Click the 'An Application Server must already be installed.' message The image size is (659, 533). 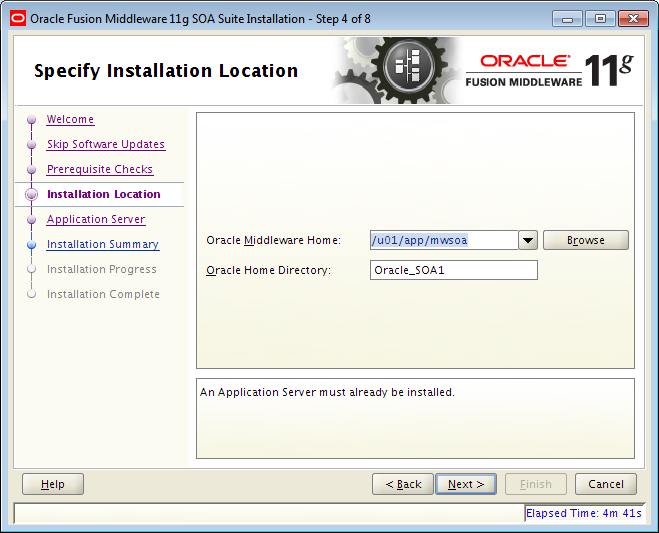(x=327, y=392)
